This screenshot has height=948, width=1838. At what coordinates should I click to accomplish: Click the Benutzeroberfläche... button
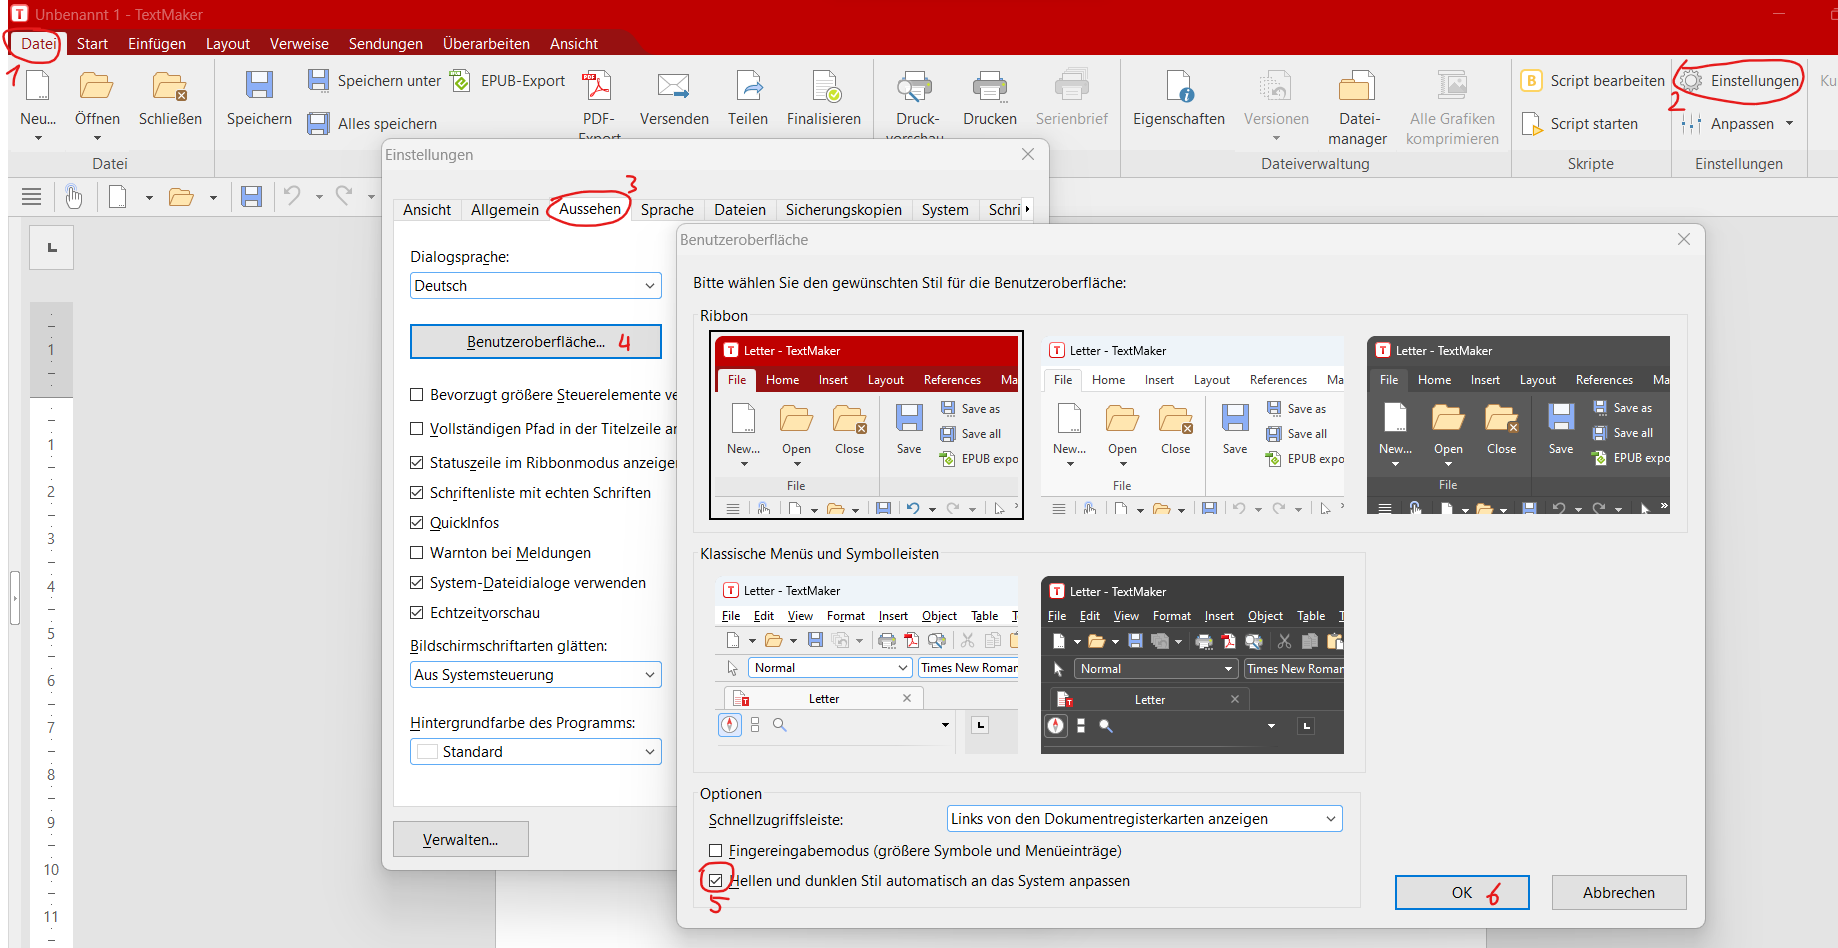[536, 342]
